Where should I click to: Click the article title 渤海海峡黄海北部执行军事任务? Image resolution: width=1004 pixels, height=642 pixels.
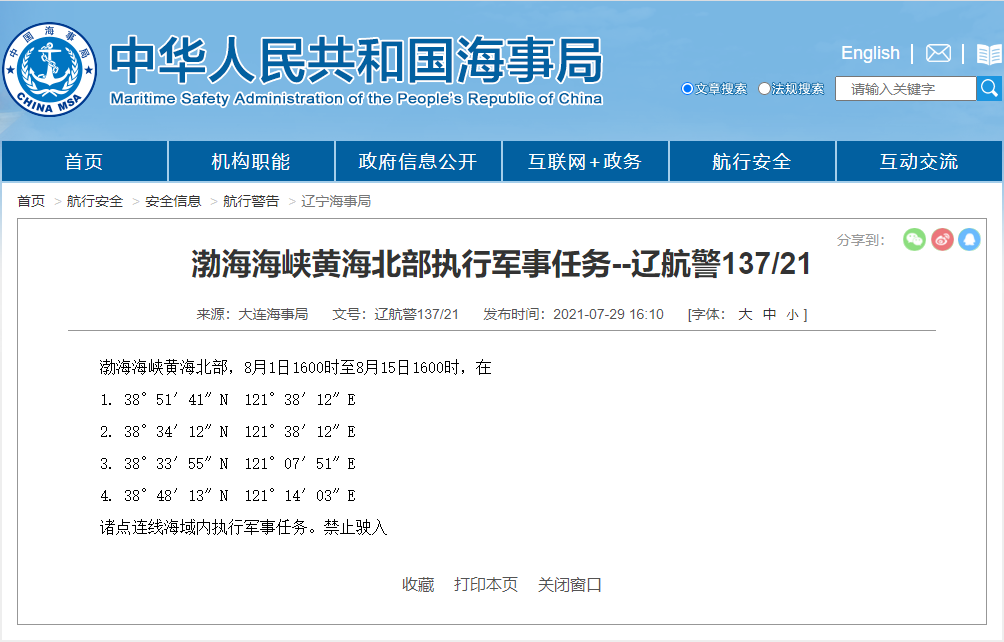[x=501, y=264]
